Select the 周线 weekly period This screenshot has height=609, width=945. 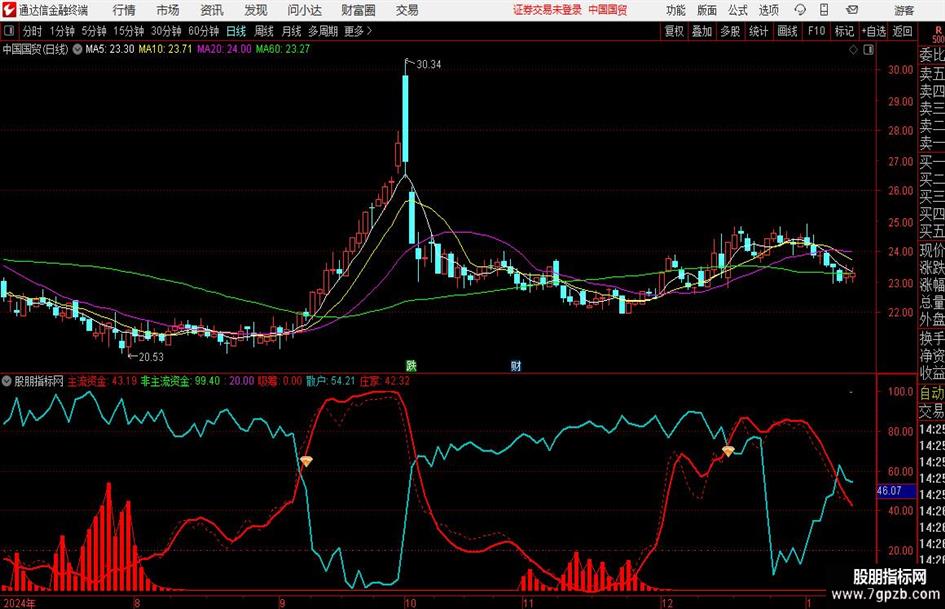click(x=264, y=31)
